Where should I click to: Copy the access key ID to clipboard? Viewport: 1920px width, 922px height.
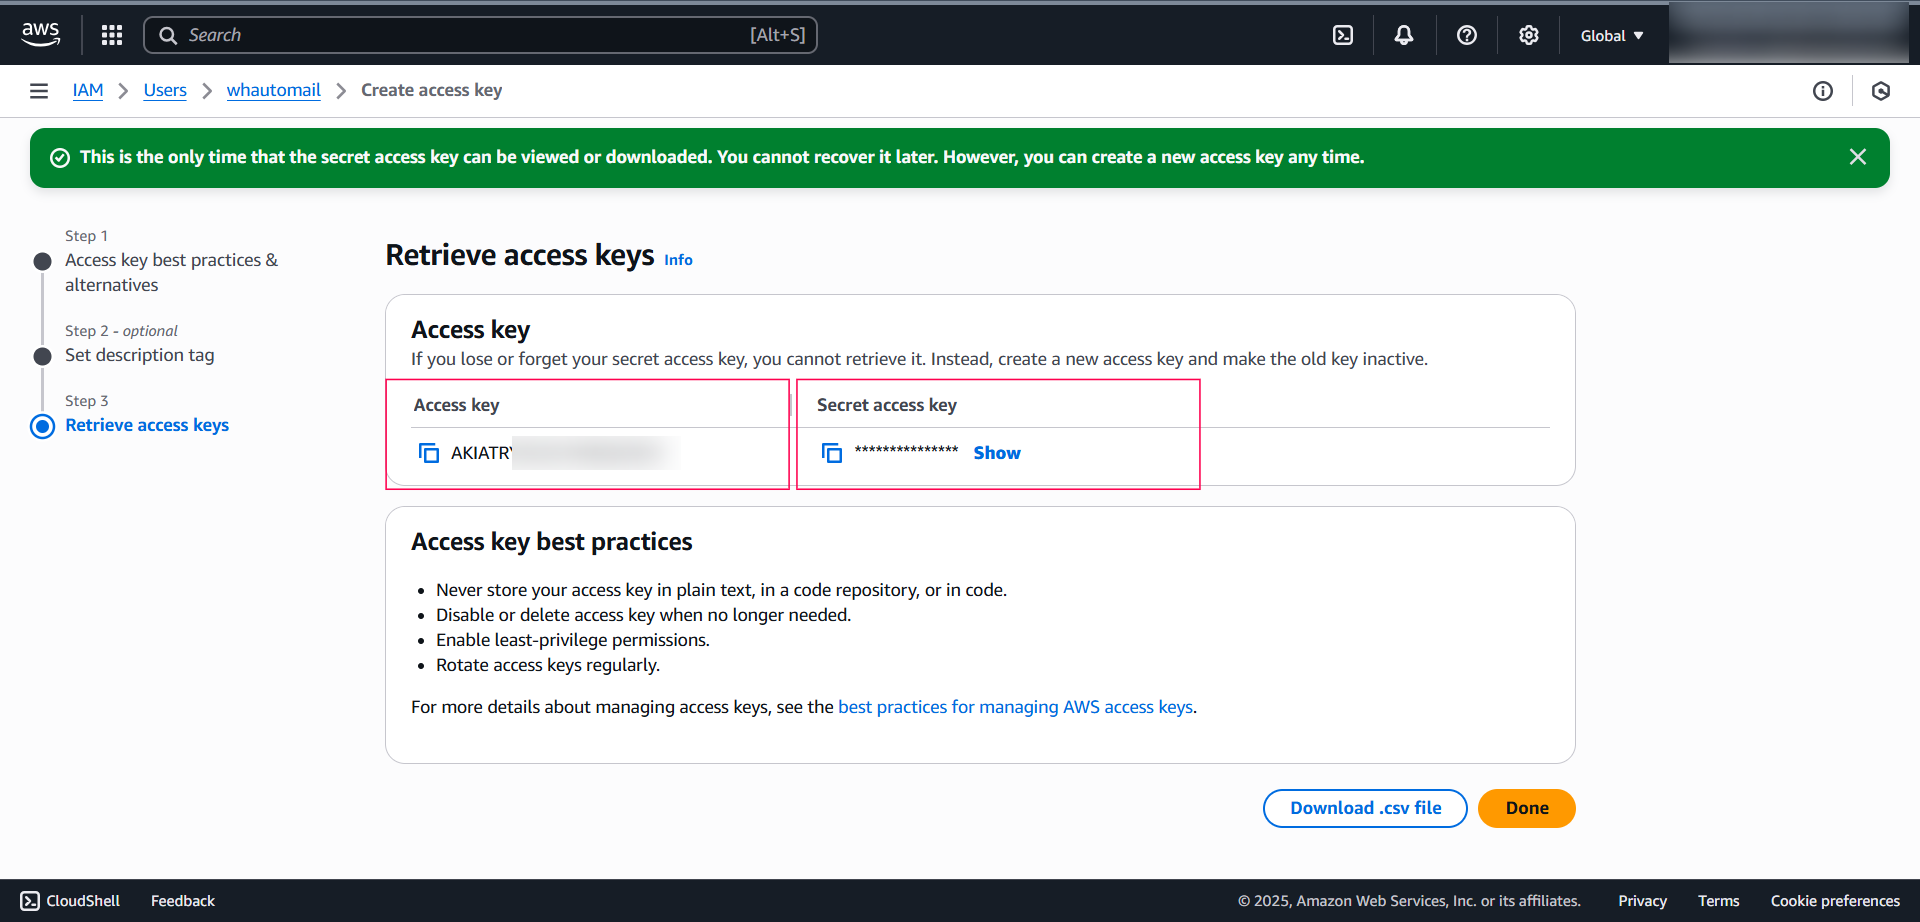pos(429,452)
